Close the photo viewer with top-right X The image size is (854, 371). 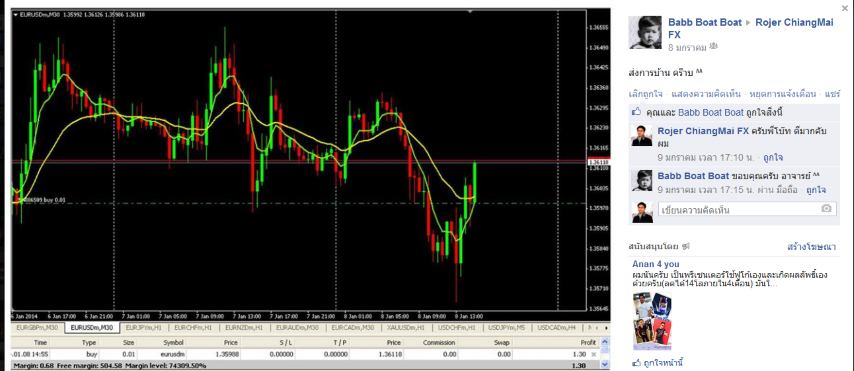[x=845, y=8]
